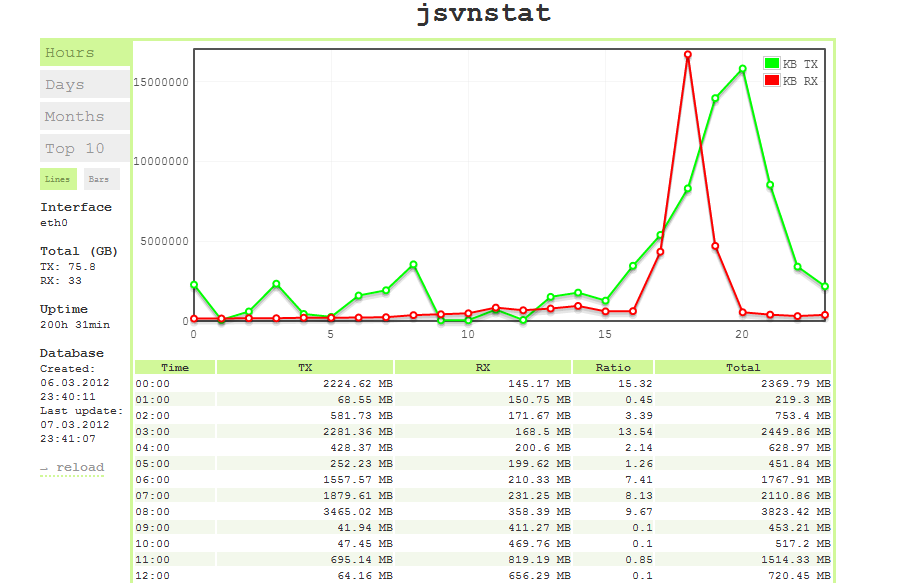Screen dimensions: 920x583
Task: Click the ratio value 0.85
Action: click(x=639, y=560)
